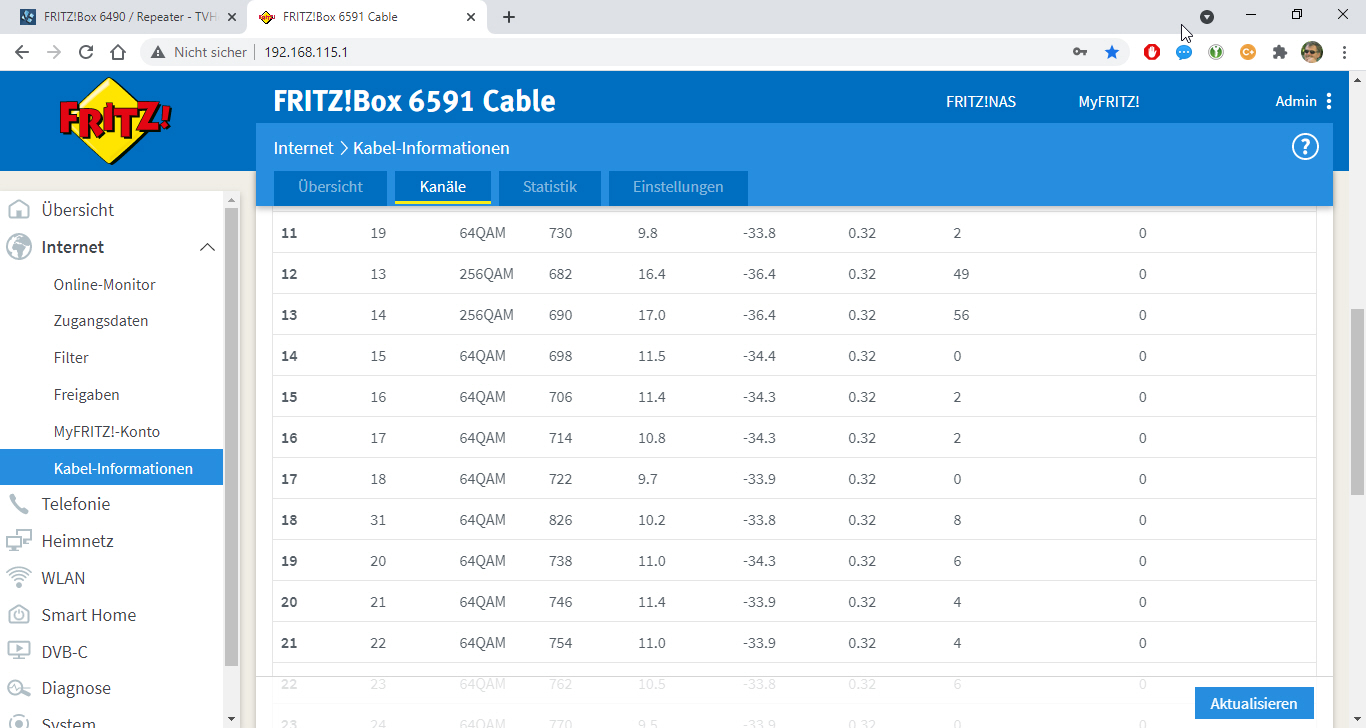Image resolution: width=1366 pixels, height=728 pixels.
Task: Close the FRITZ!Box 6591 Cable tab
Action: (x=471, y=17)
